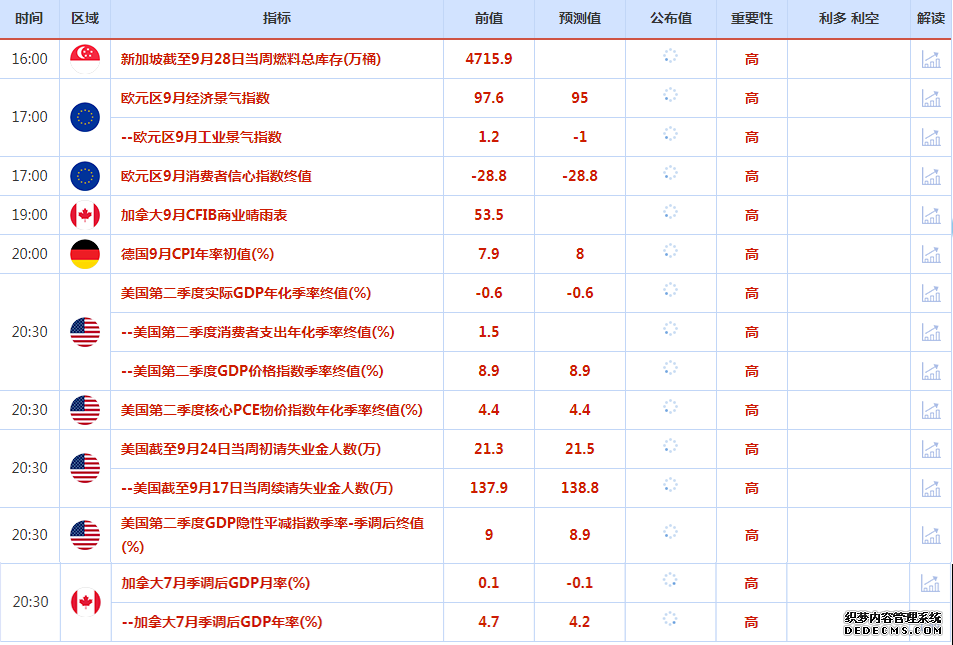This screenshot has height=645, width=953.
Task: Click 加拿大7月季调后GDP年率 indicator link
Action: (x=221, y=622)
